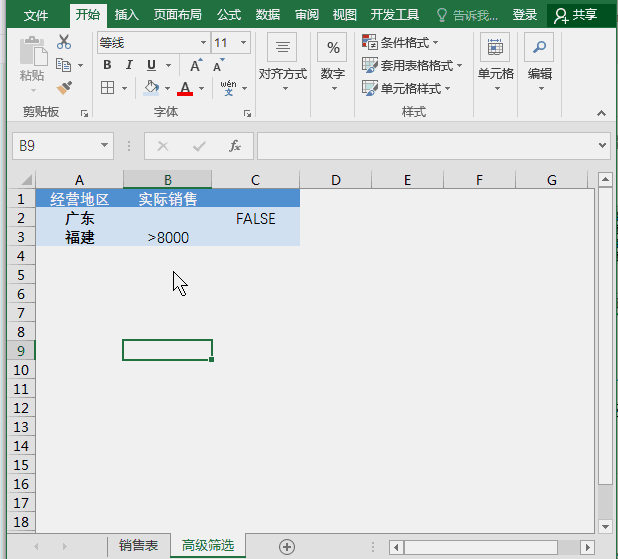
Task: Expand the fill color dropdown arrow
Action: coord(168,88)
